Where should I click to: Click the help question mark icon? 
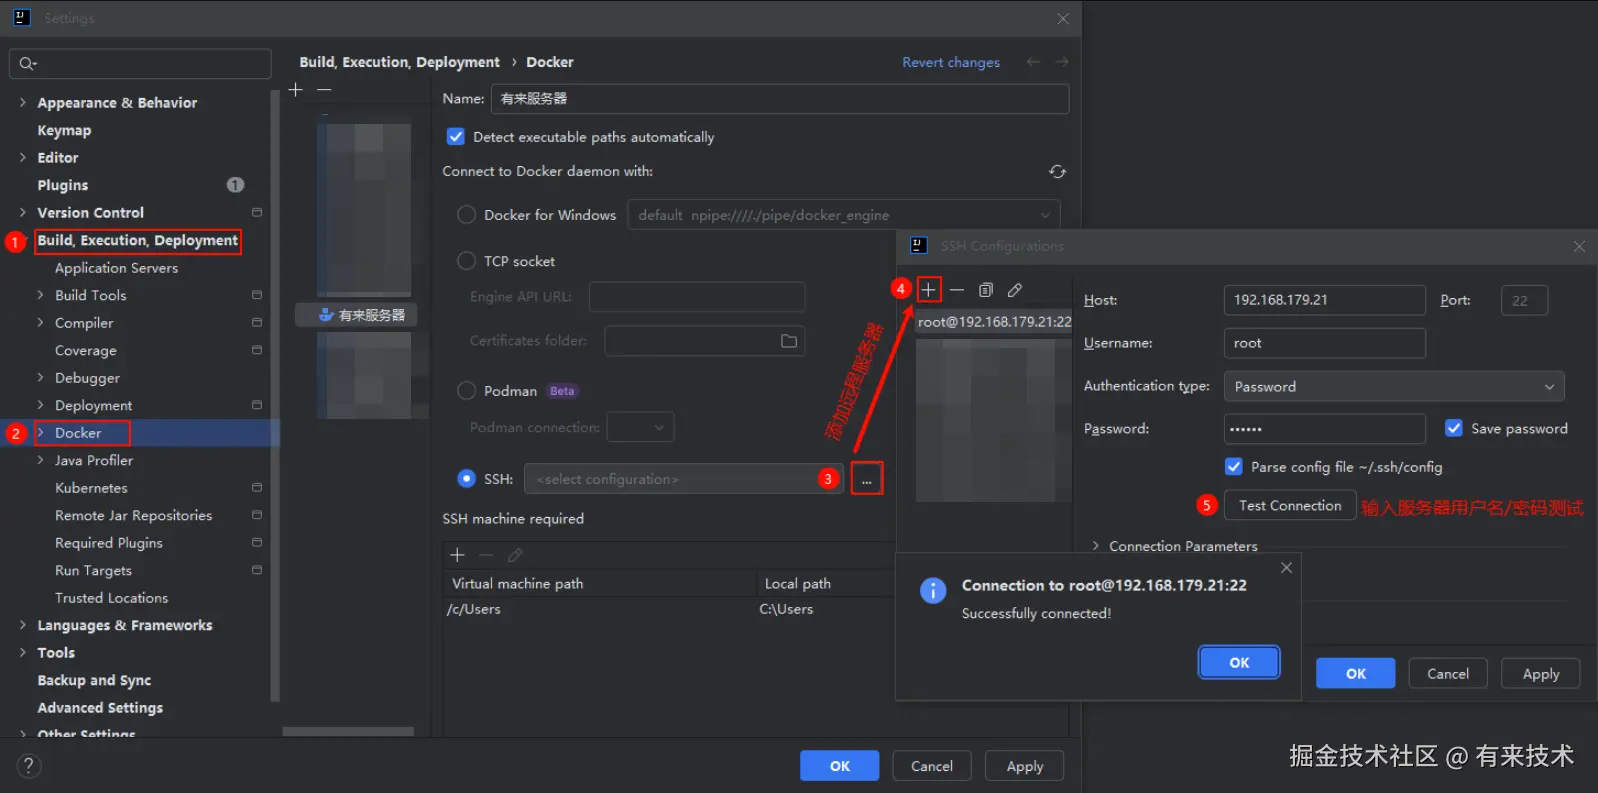pyautogui.click(x=29, y=766)
